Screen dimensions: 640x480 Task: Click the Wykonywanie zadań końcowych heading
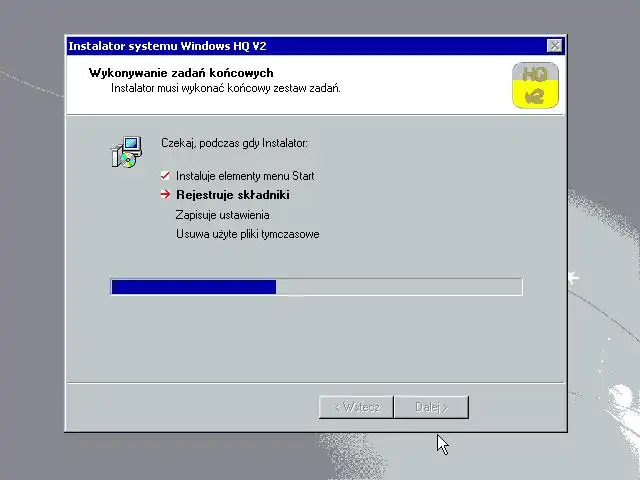181,73
